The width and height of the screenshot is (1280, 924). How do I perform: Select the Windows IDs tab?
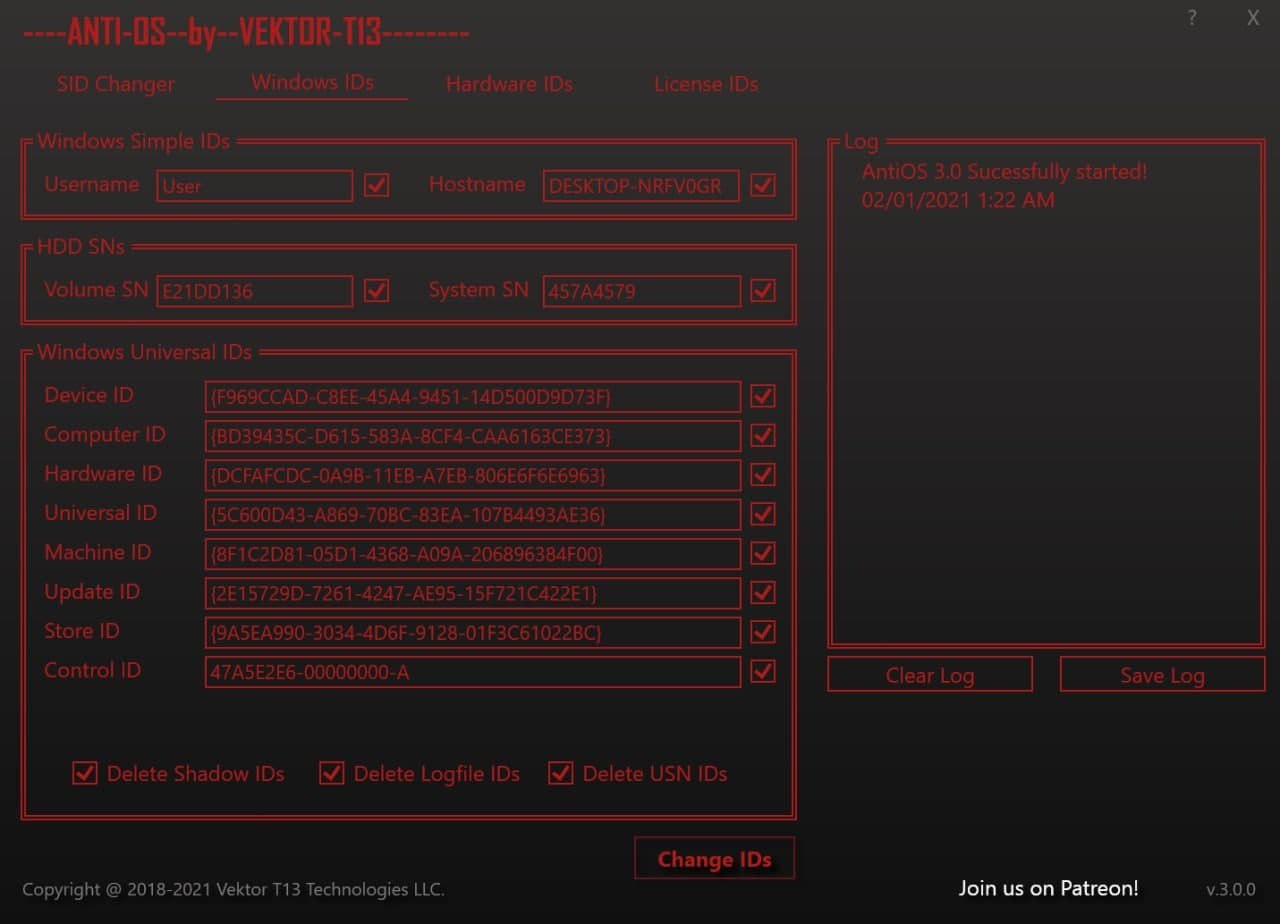tap(312, 82)
